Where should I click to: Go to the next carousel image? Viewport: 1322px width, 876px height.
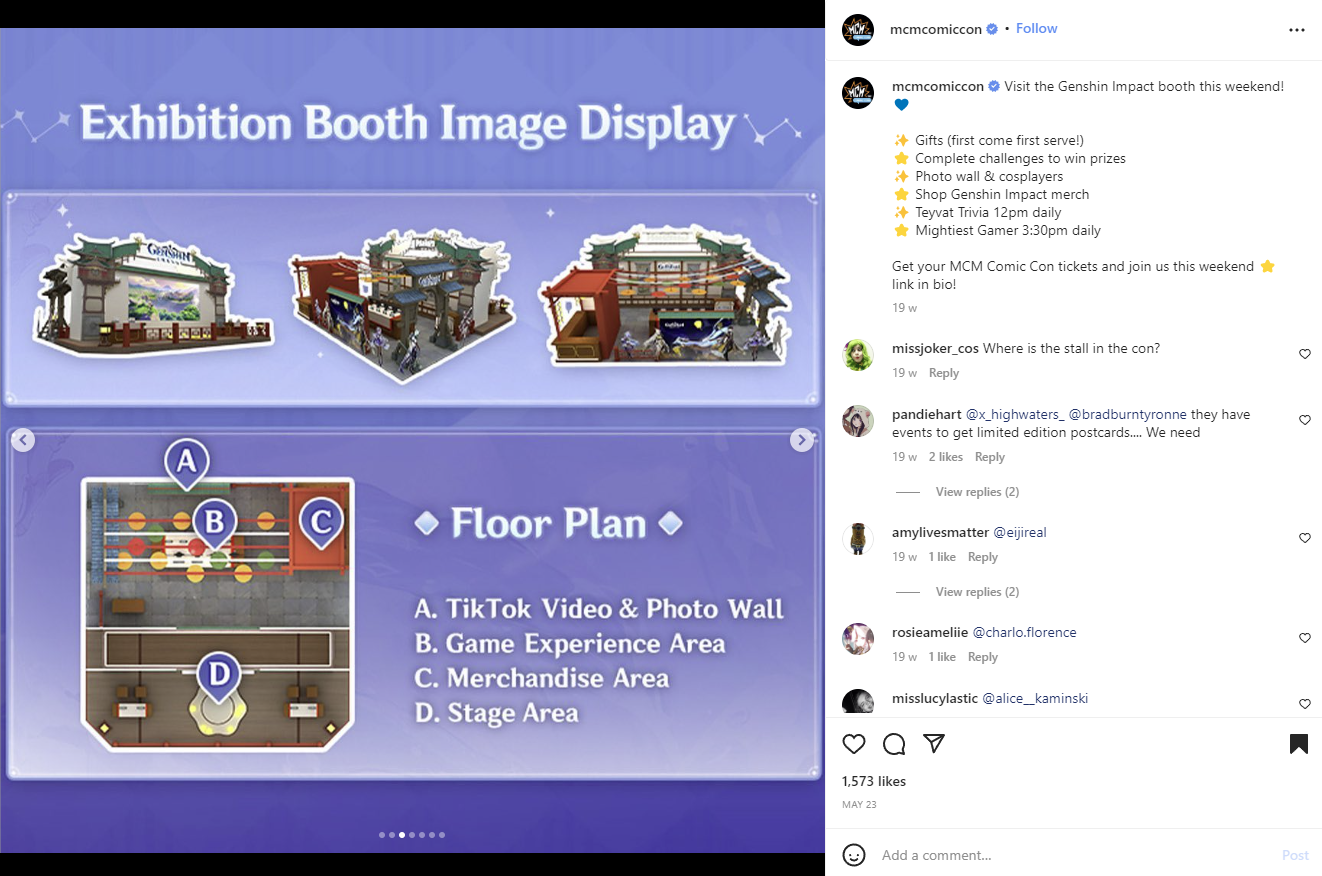[801, 440]
